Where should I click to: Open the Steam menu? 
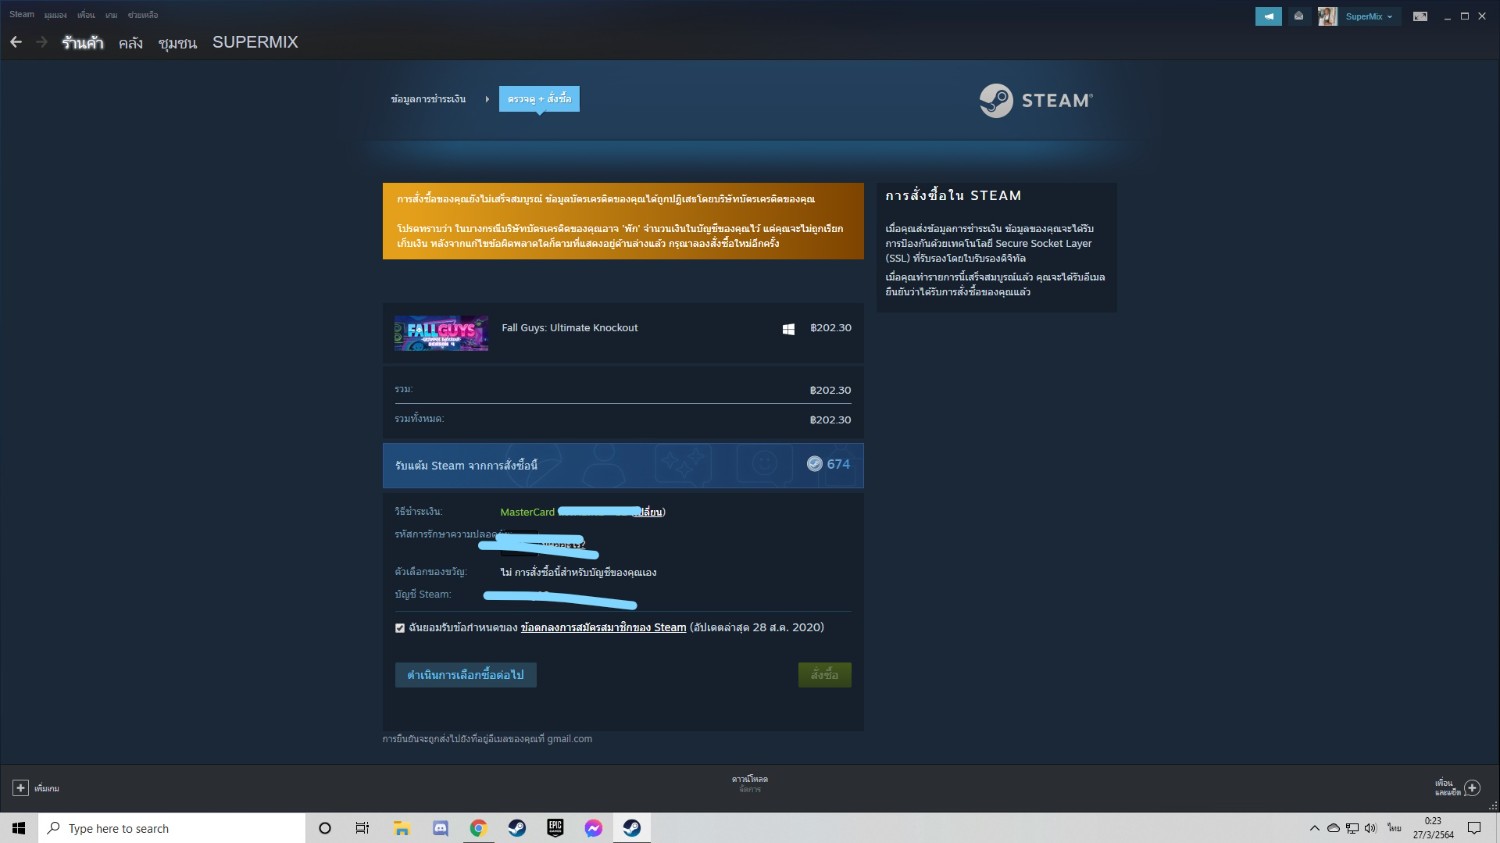coord(22,15)
